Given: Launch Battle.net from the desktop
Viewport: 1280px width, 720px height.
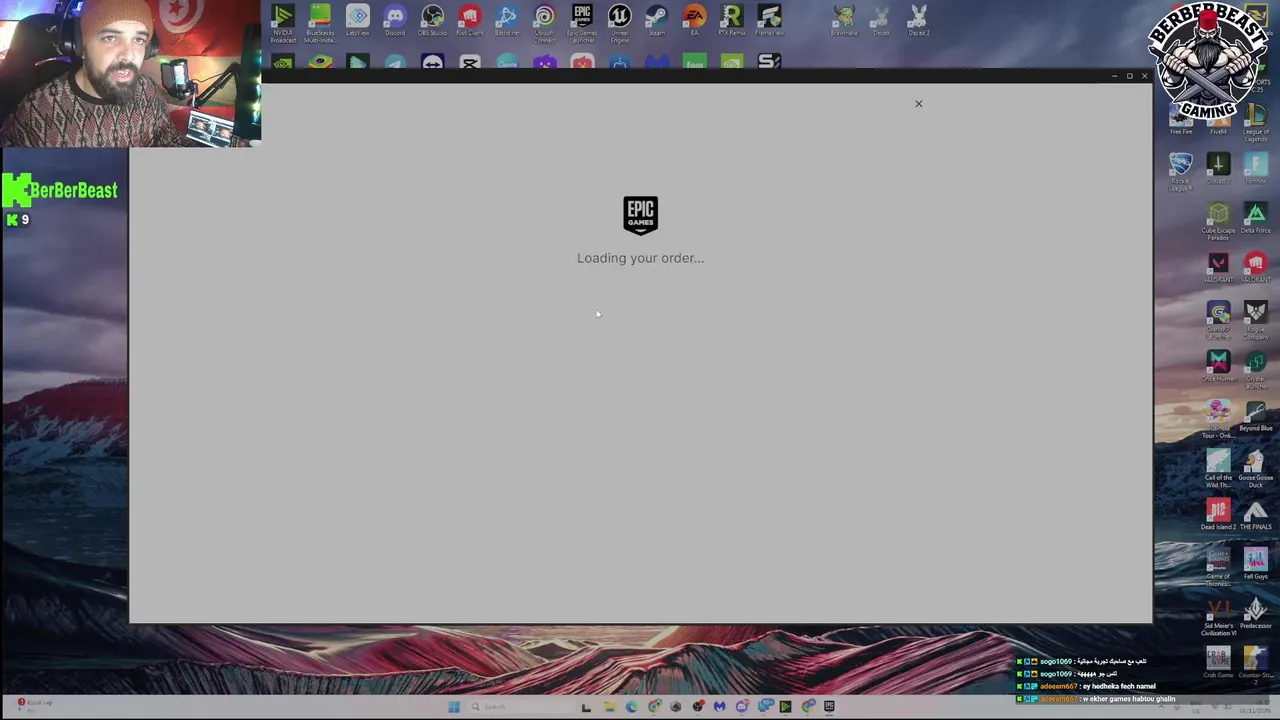Looking at the screenshot, I should click(507, 20).
